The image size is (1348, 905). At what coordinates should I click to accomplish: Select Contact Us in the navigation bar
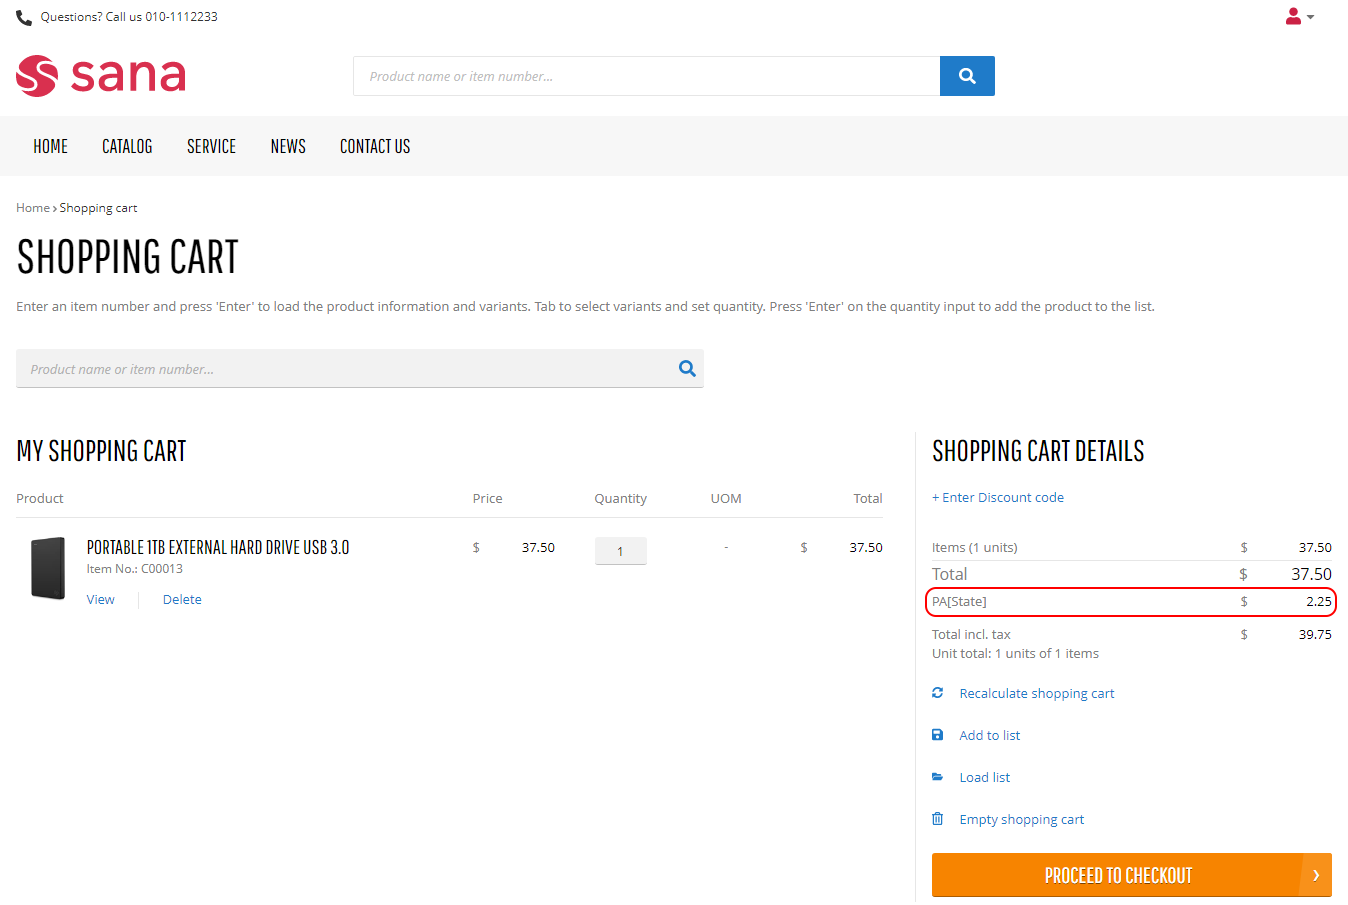click(375, 146)
